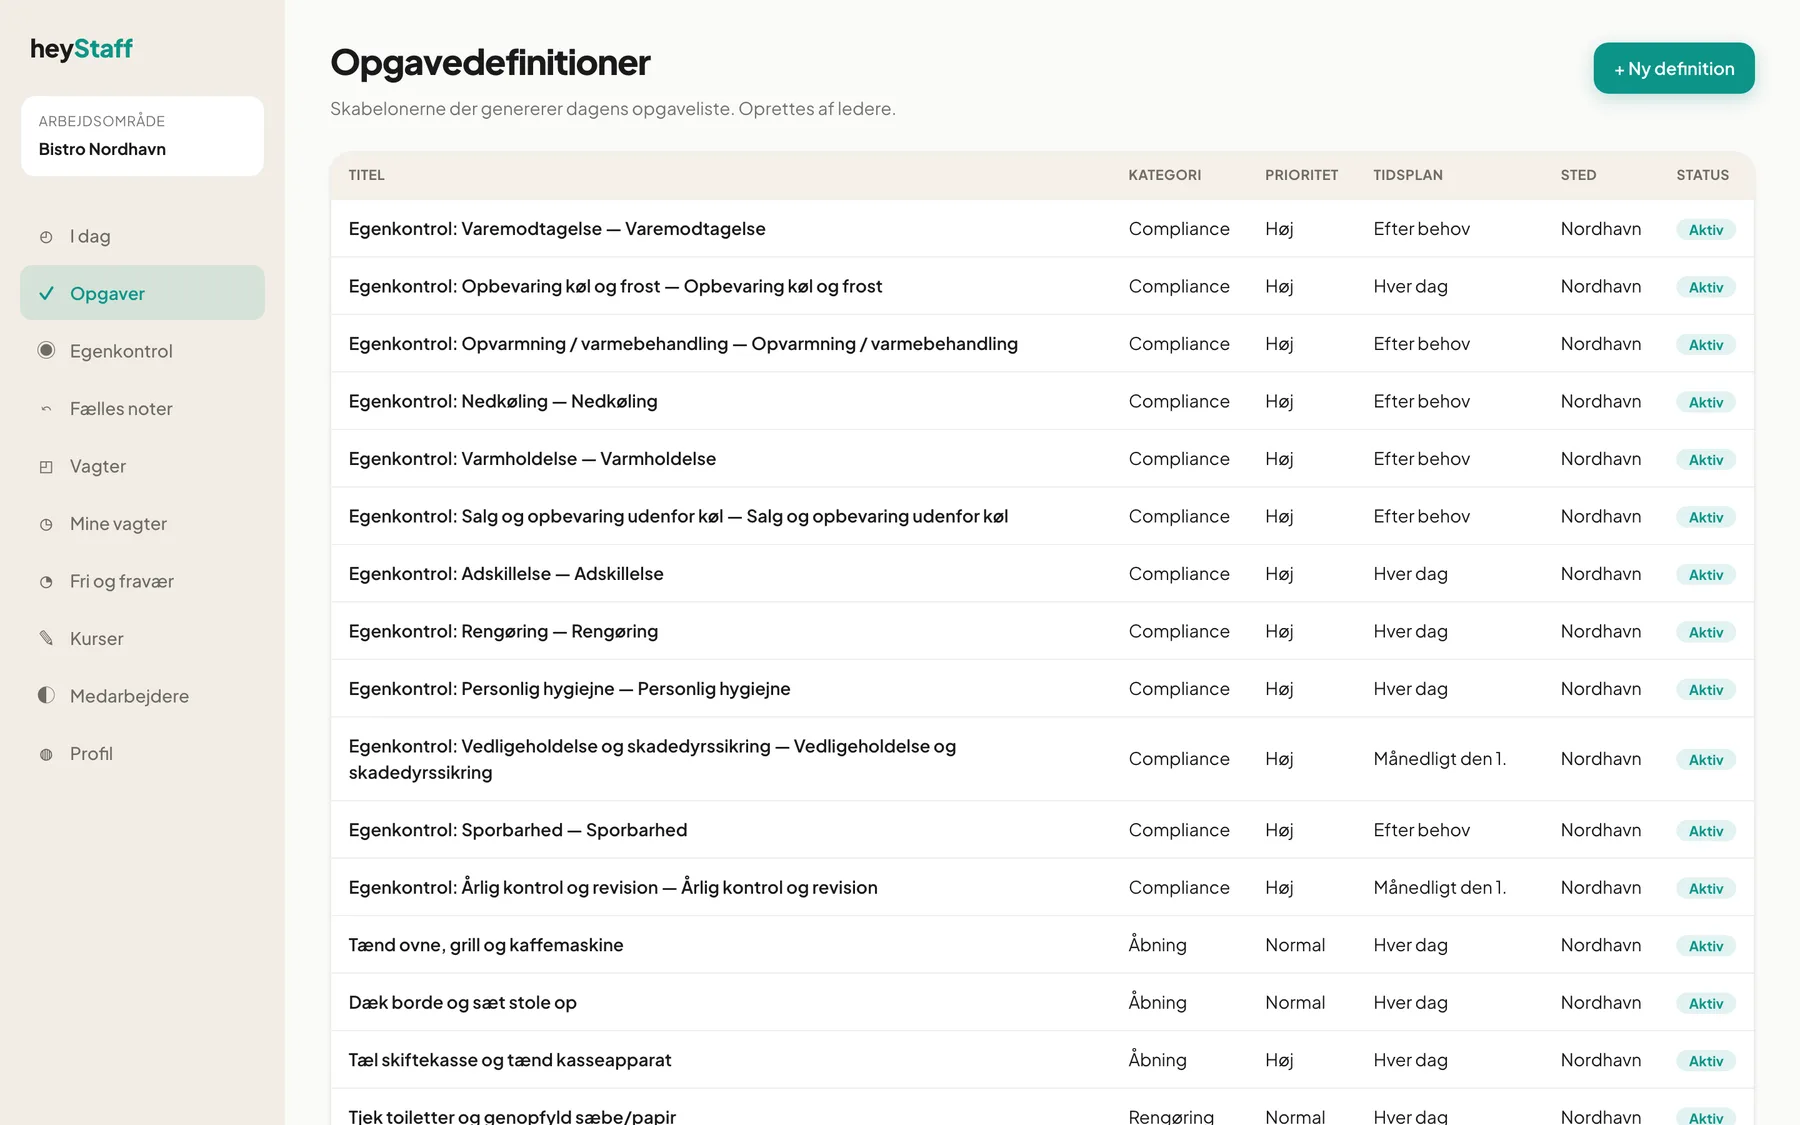Viewport: 1800px width, 1125px height.
Task: Click the checkmark icon next to Opgaver
Action: click(46, 293)
